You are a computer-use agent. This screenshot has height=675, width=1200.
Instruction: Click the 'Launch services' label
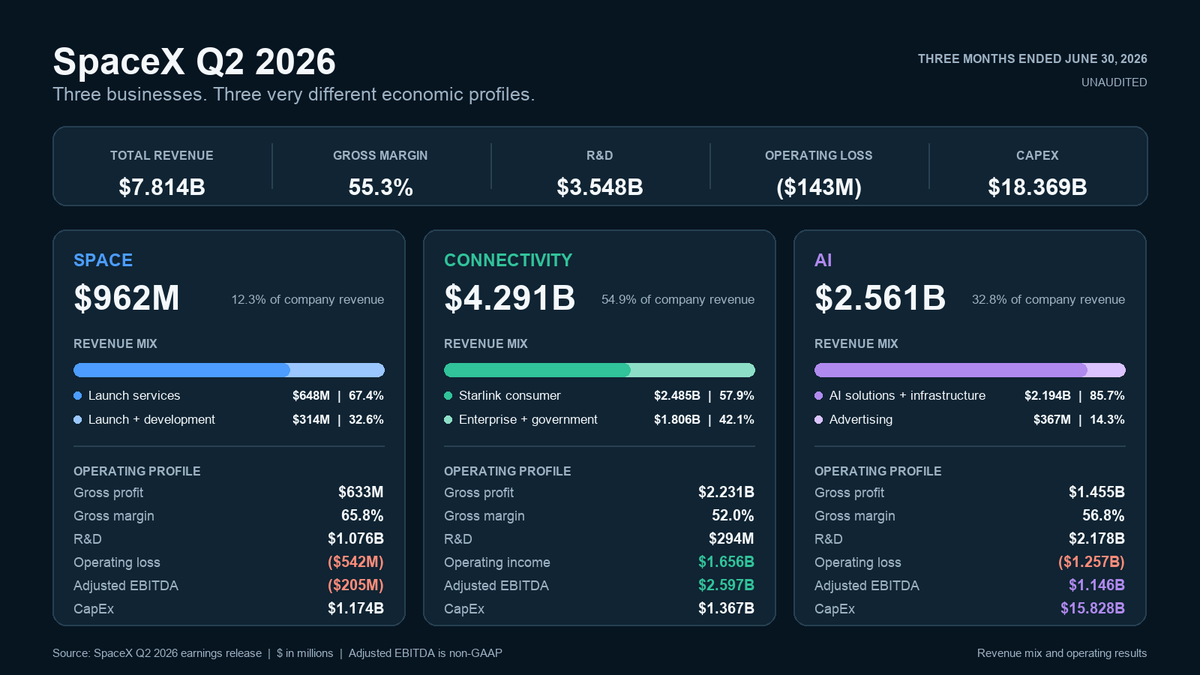[x=134, y=396]
